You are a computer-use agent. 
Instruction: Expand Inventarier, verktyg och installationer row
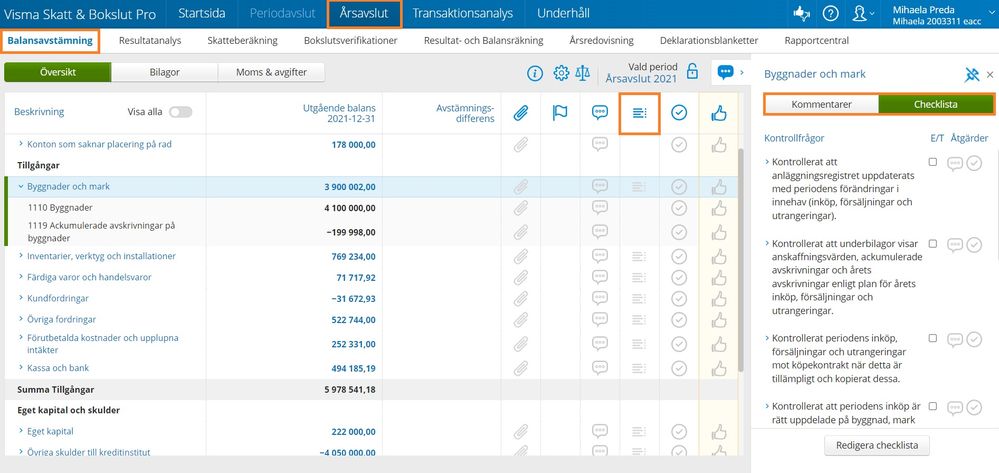click(x=21, y=256)
